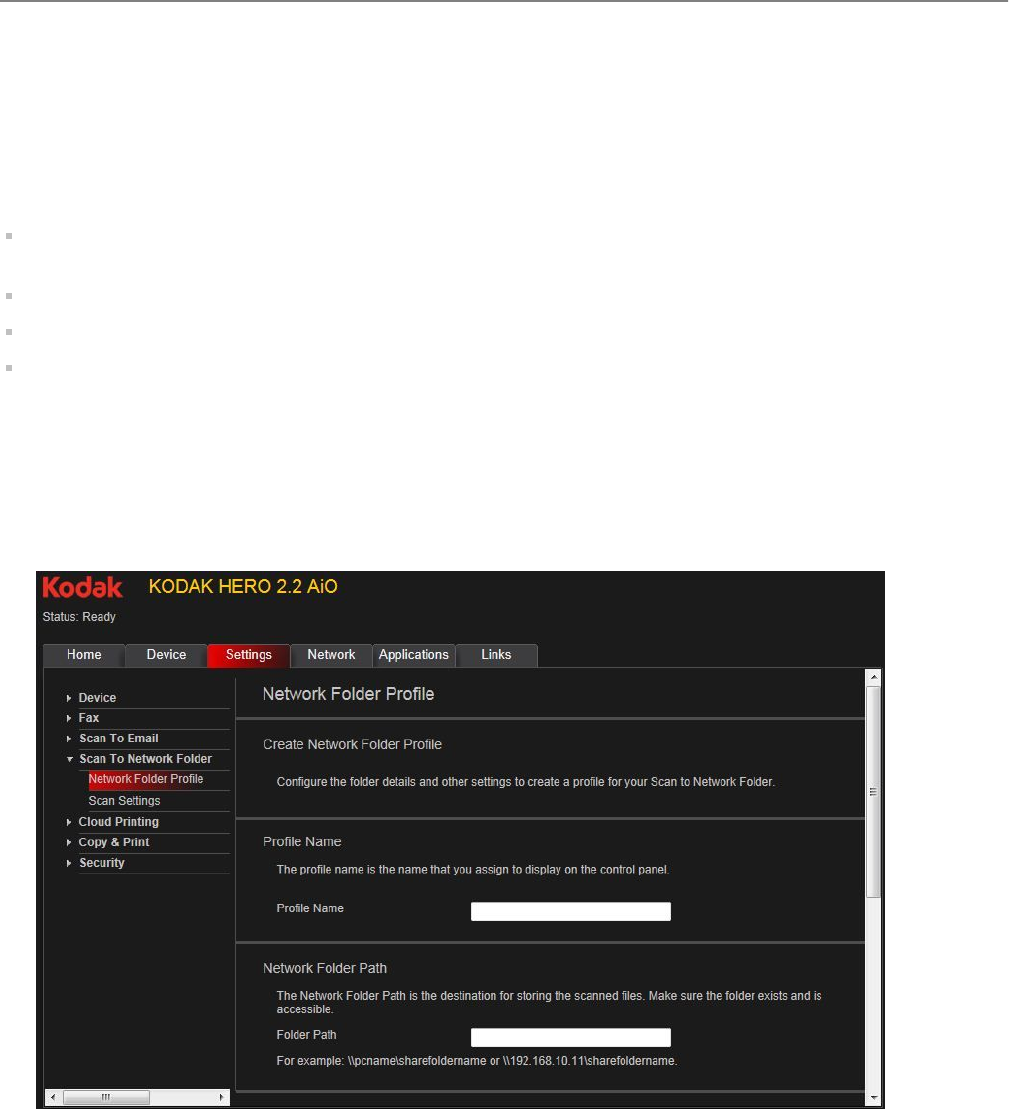Expand the Device sidebar arrow

(69, 698)
